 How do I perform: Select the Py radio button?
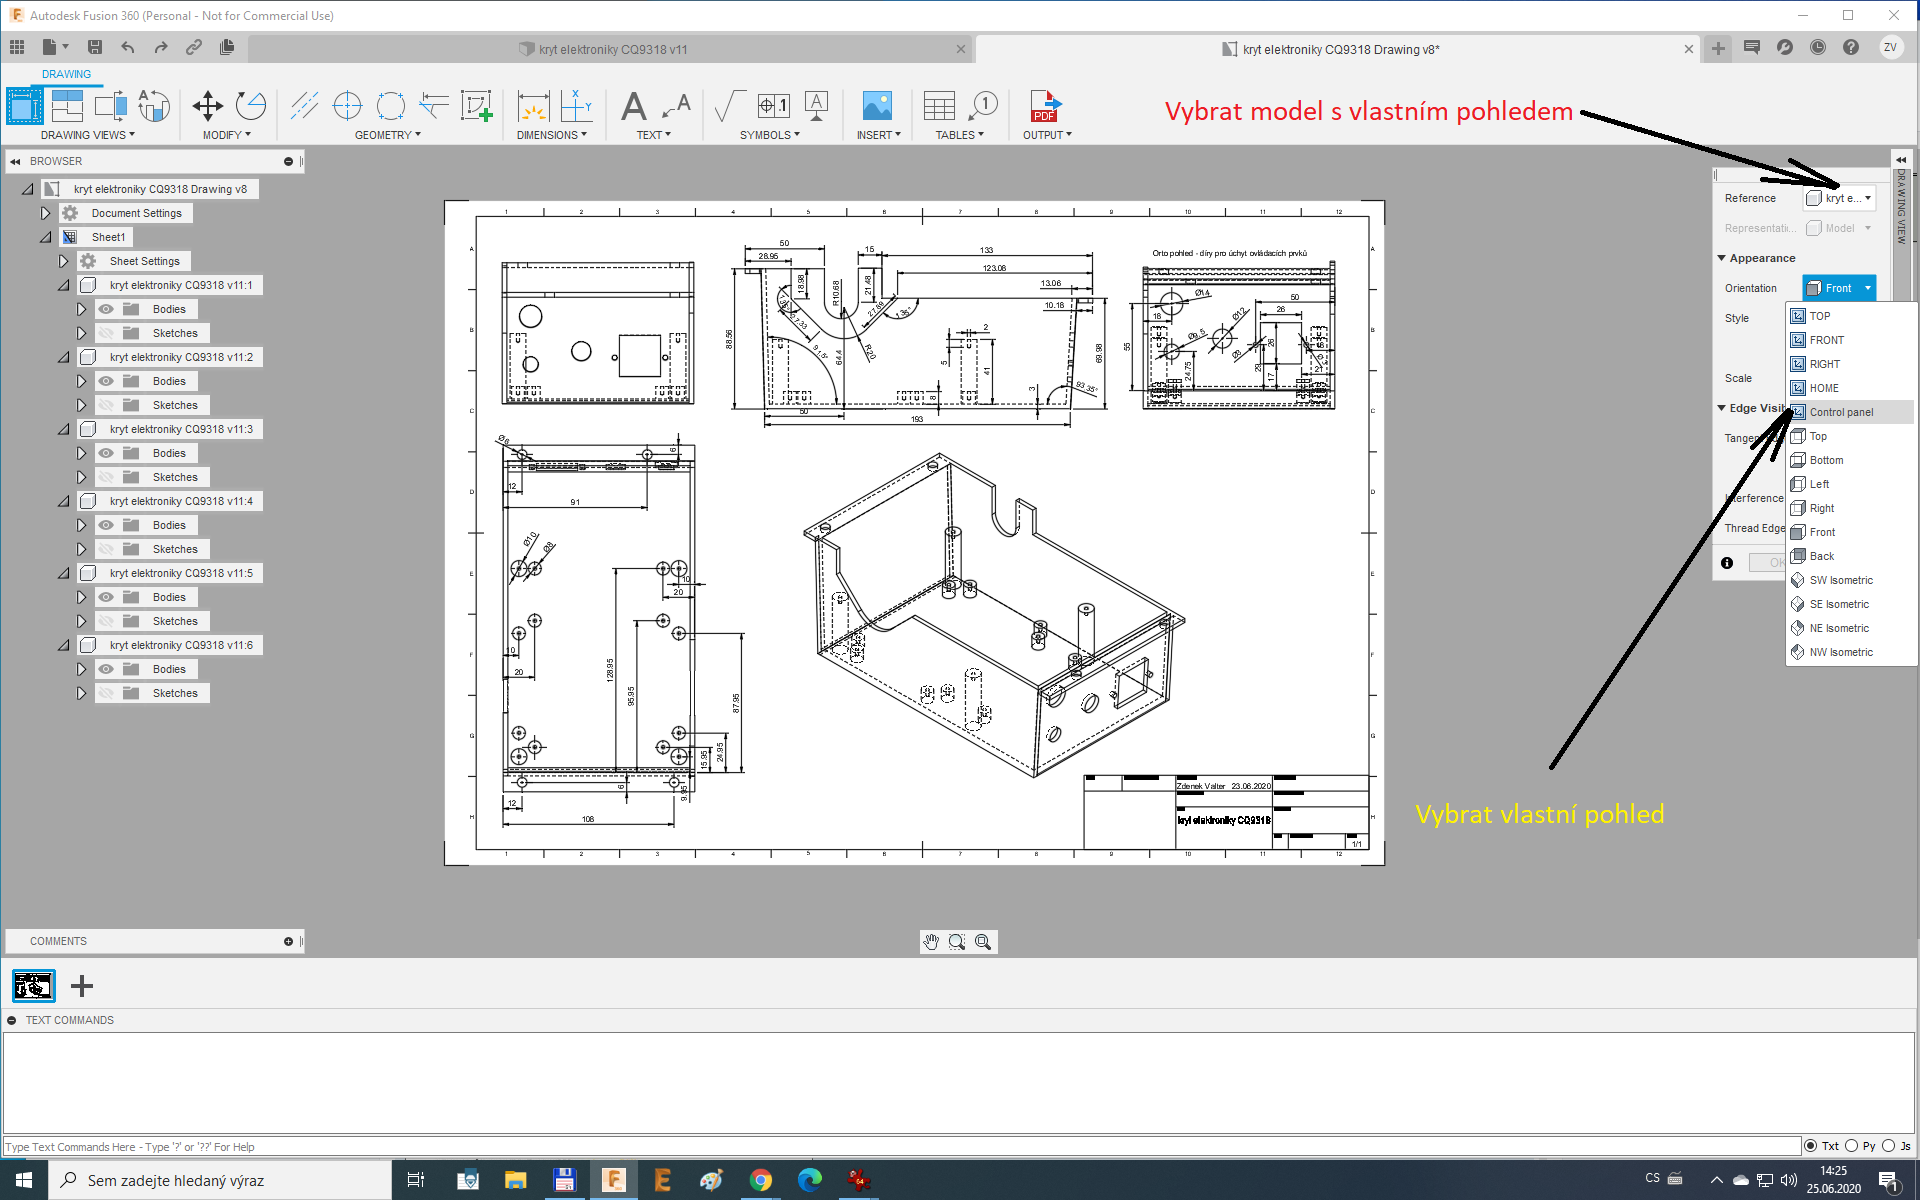[x=1851, y=1146]
